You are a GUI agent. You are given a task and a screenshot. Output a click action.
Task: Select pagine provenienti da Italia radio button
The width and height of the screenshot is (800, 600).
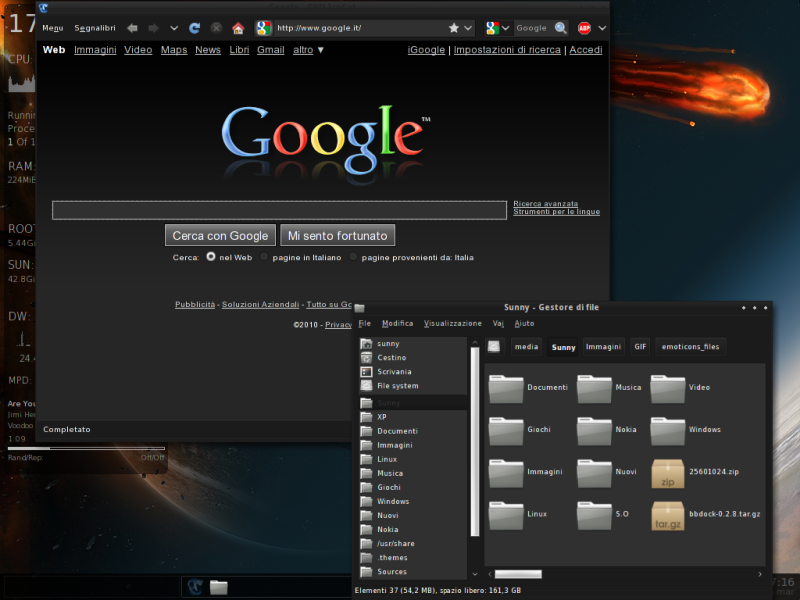pos(353,257)
